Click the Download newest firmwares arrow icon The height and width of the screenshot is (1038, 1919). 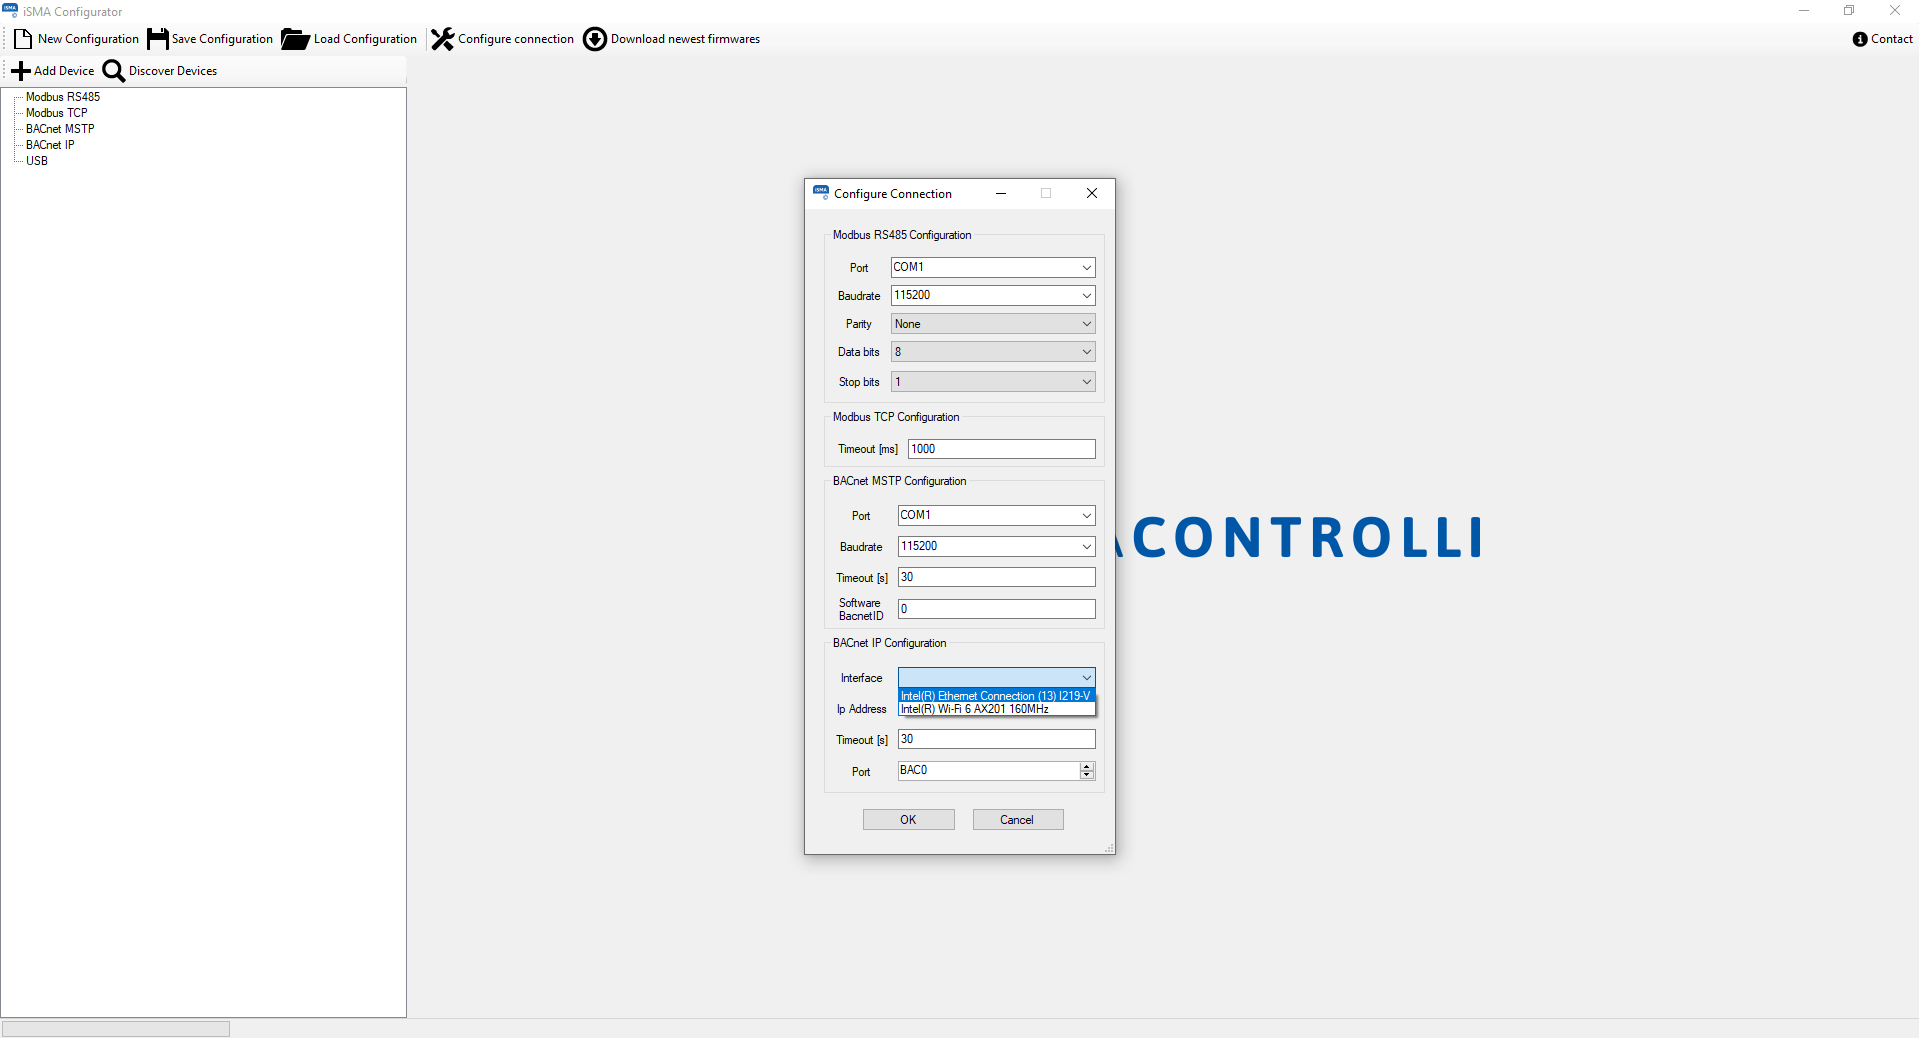click(x=595, y=39)
